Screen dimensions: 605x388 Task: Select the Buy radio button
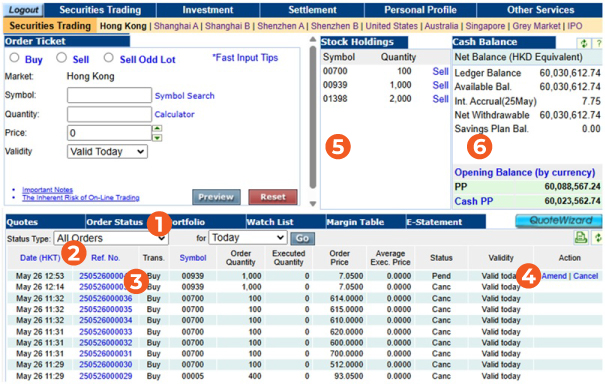point(14,58)
